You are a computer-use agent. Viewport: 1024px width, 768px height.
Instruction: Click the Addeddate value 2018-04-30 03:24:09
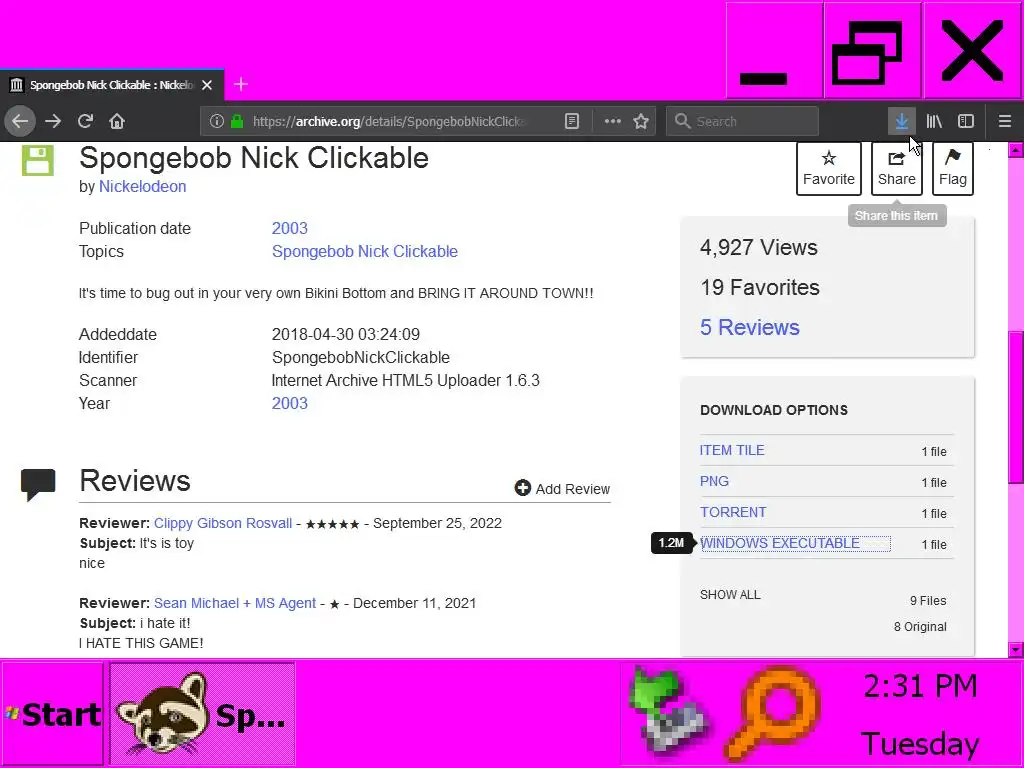pos(345,334)
